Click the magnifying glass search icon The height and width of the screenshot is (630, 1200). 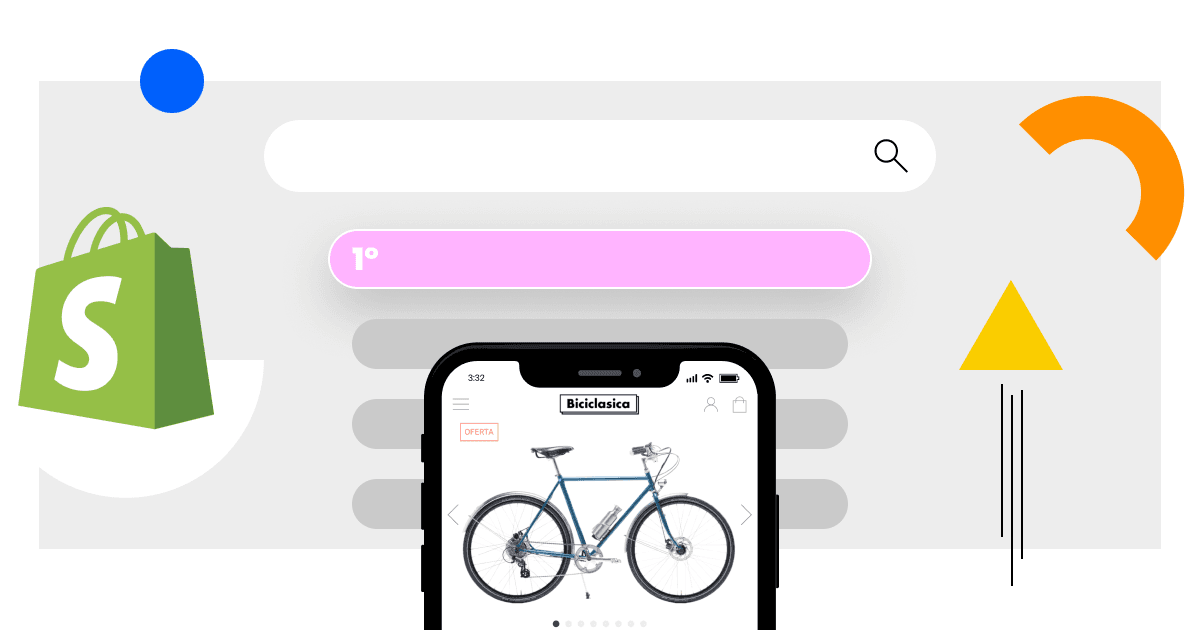pyautogui.click(x=891, y=156)
